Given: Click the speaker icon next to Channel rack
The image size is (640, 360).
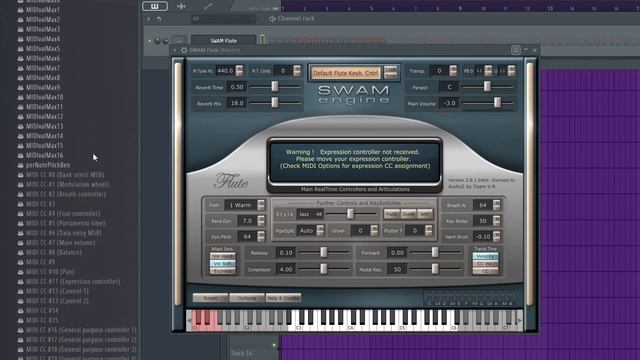Looking at the screenshot, I should pyautogui.click(x=272, y=19).
